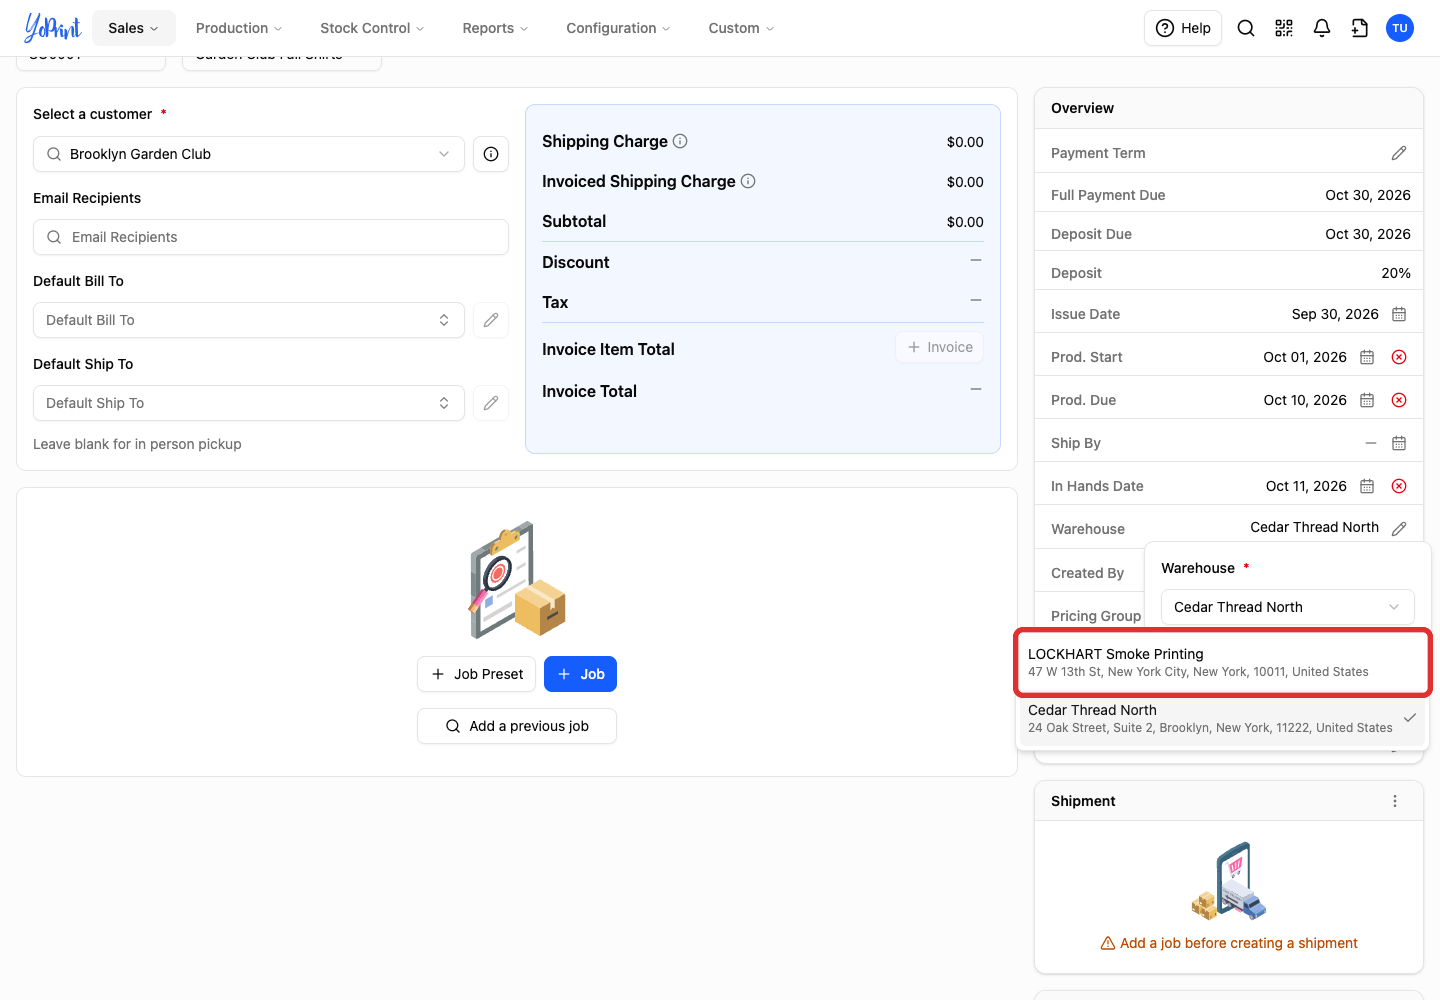Open the Issue Date calendar picker

pyautogui.click(x=1399, y=314)
